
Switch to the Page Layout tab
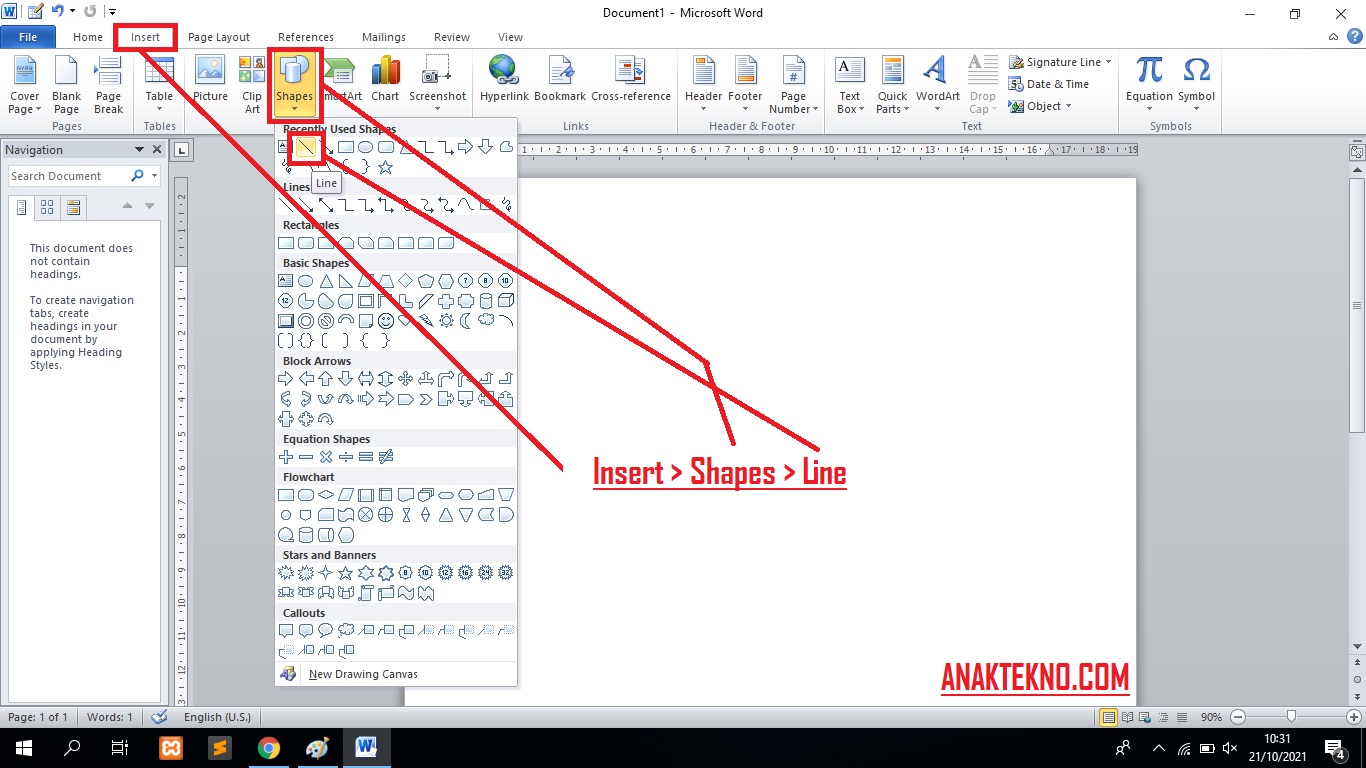point(219,37)
